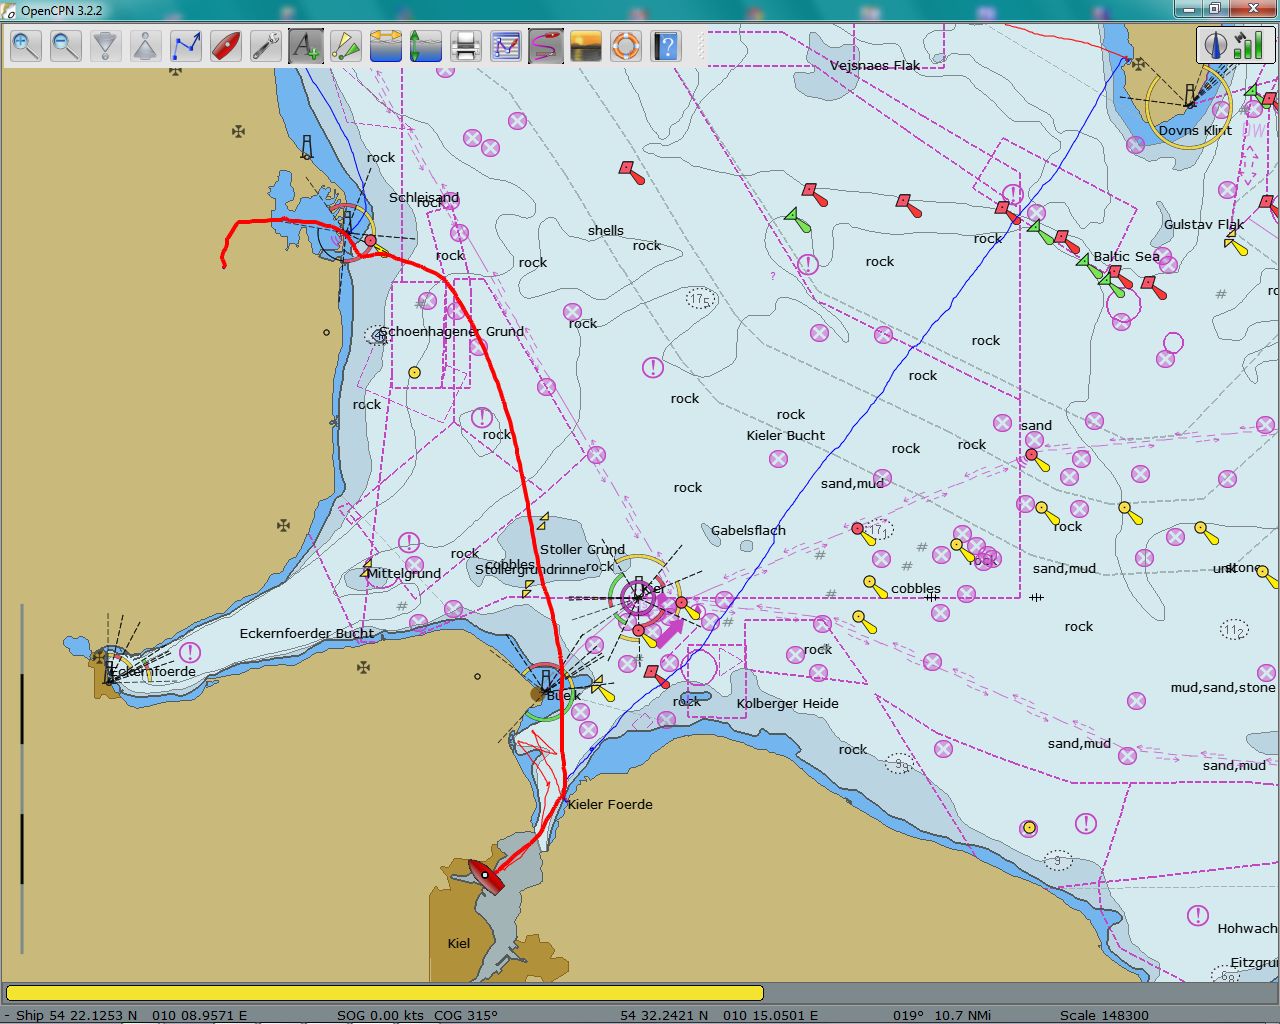
Task: Toggle the currents overlay
Action: tap(386, 46)
